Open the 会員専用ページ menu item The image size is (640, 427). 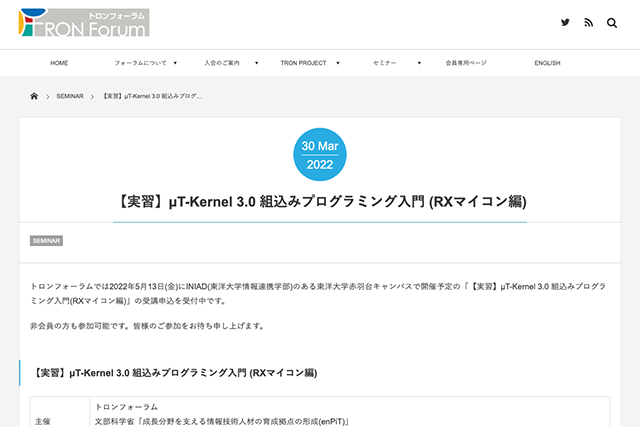(x=466, y=63)
